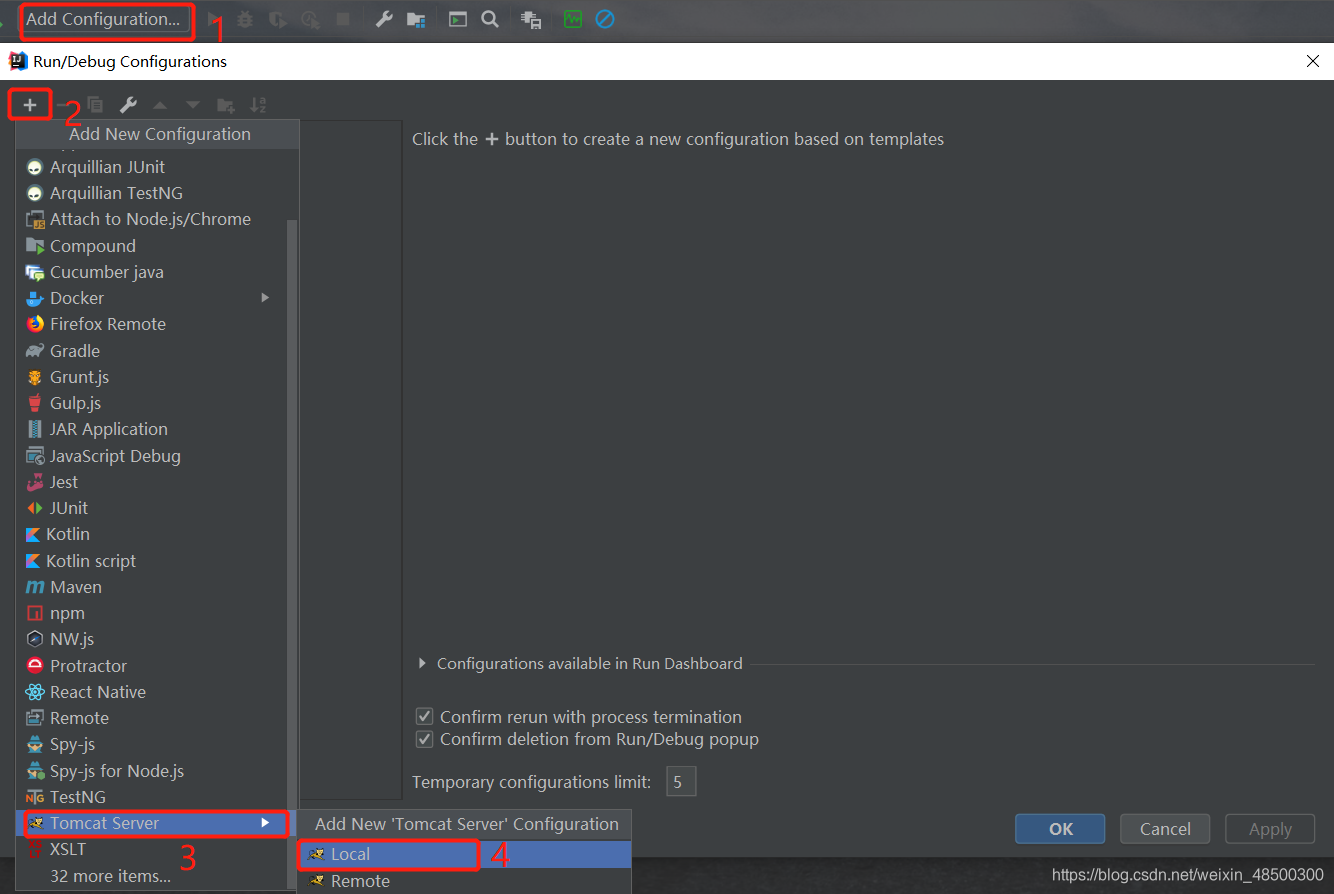The image size is (1334, 894).
Task: Expand the Docker submenu
Action: click(x=152, y=298)
